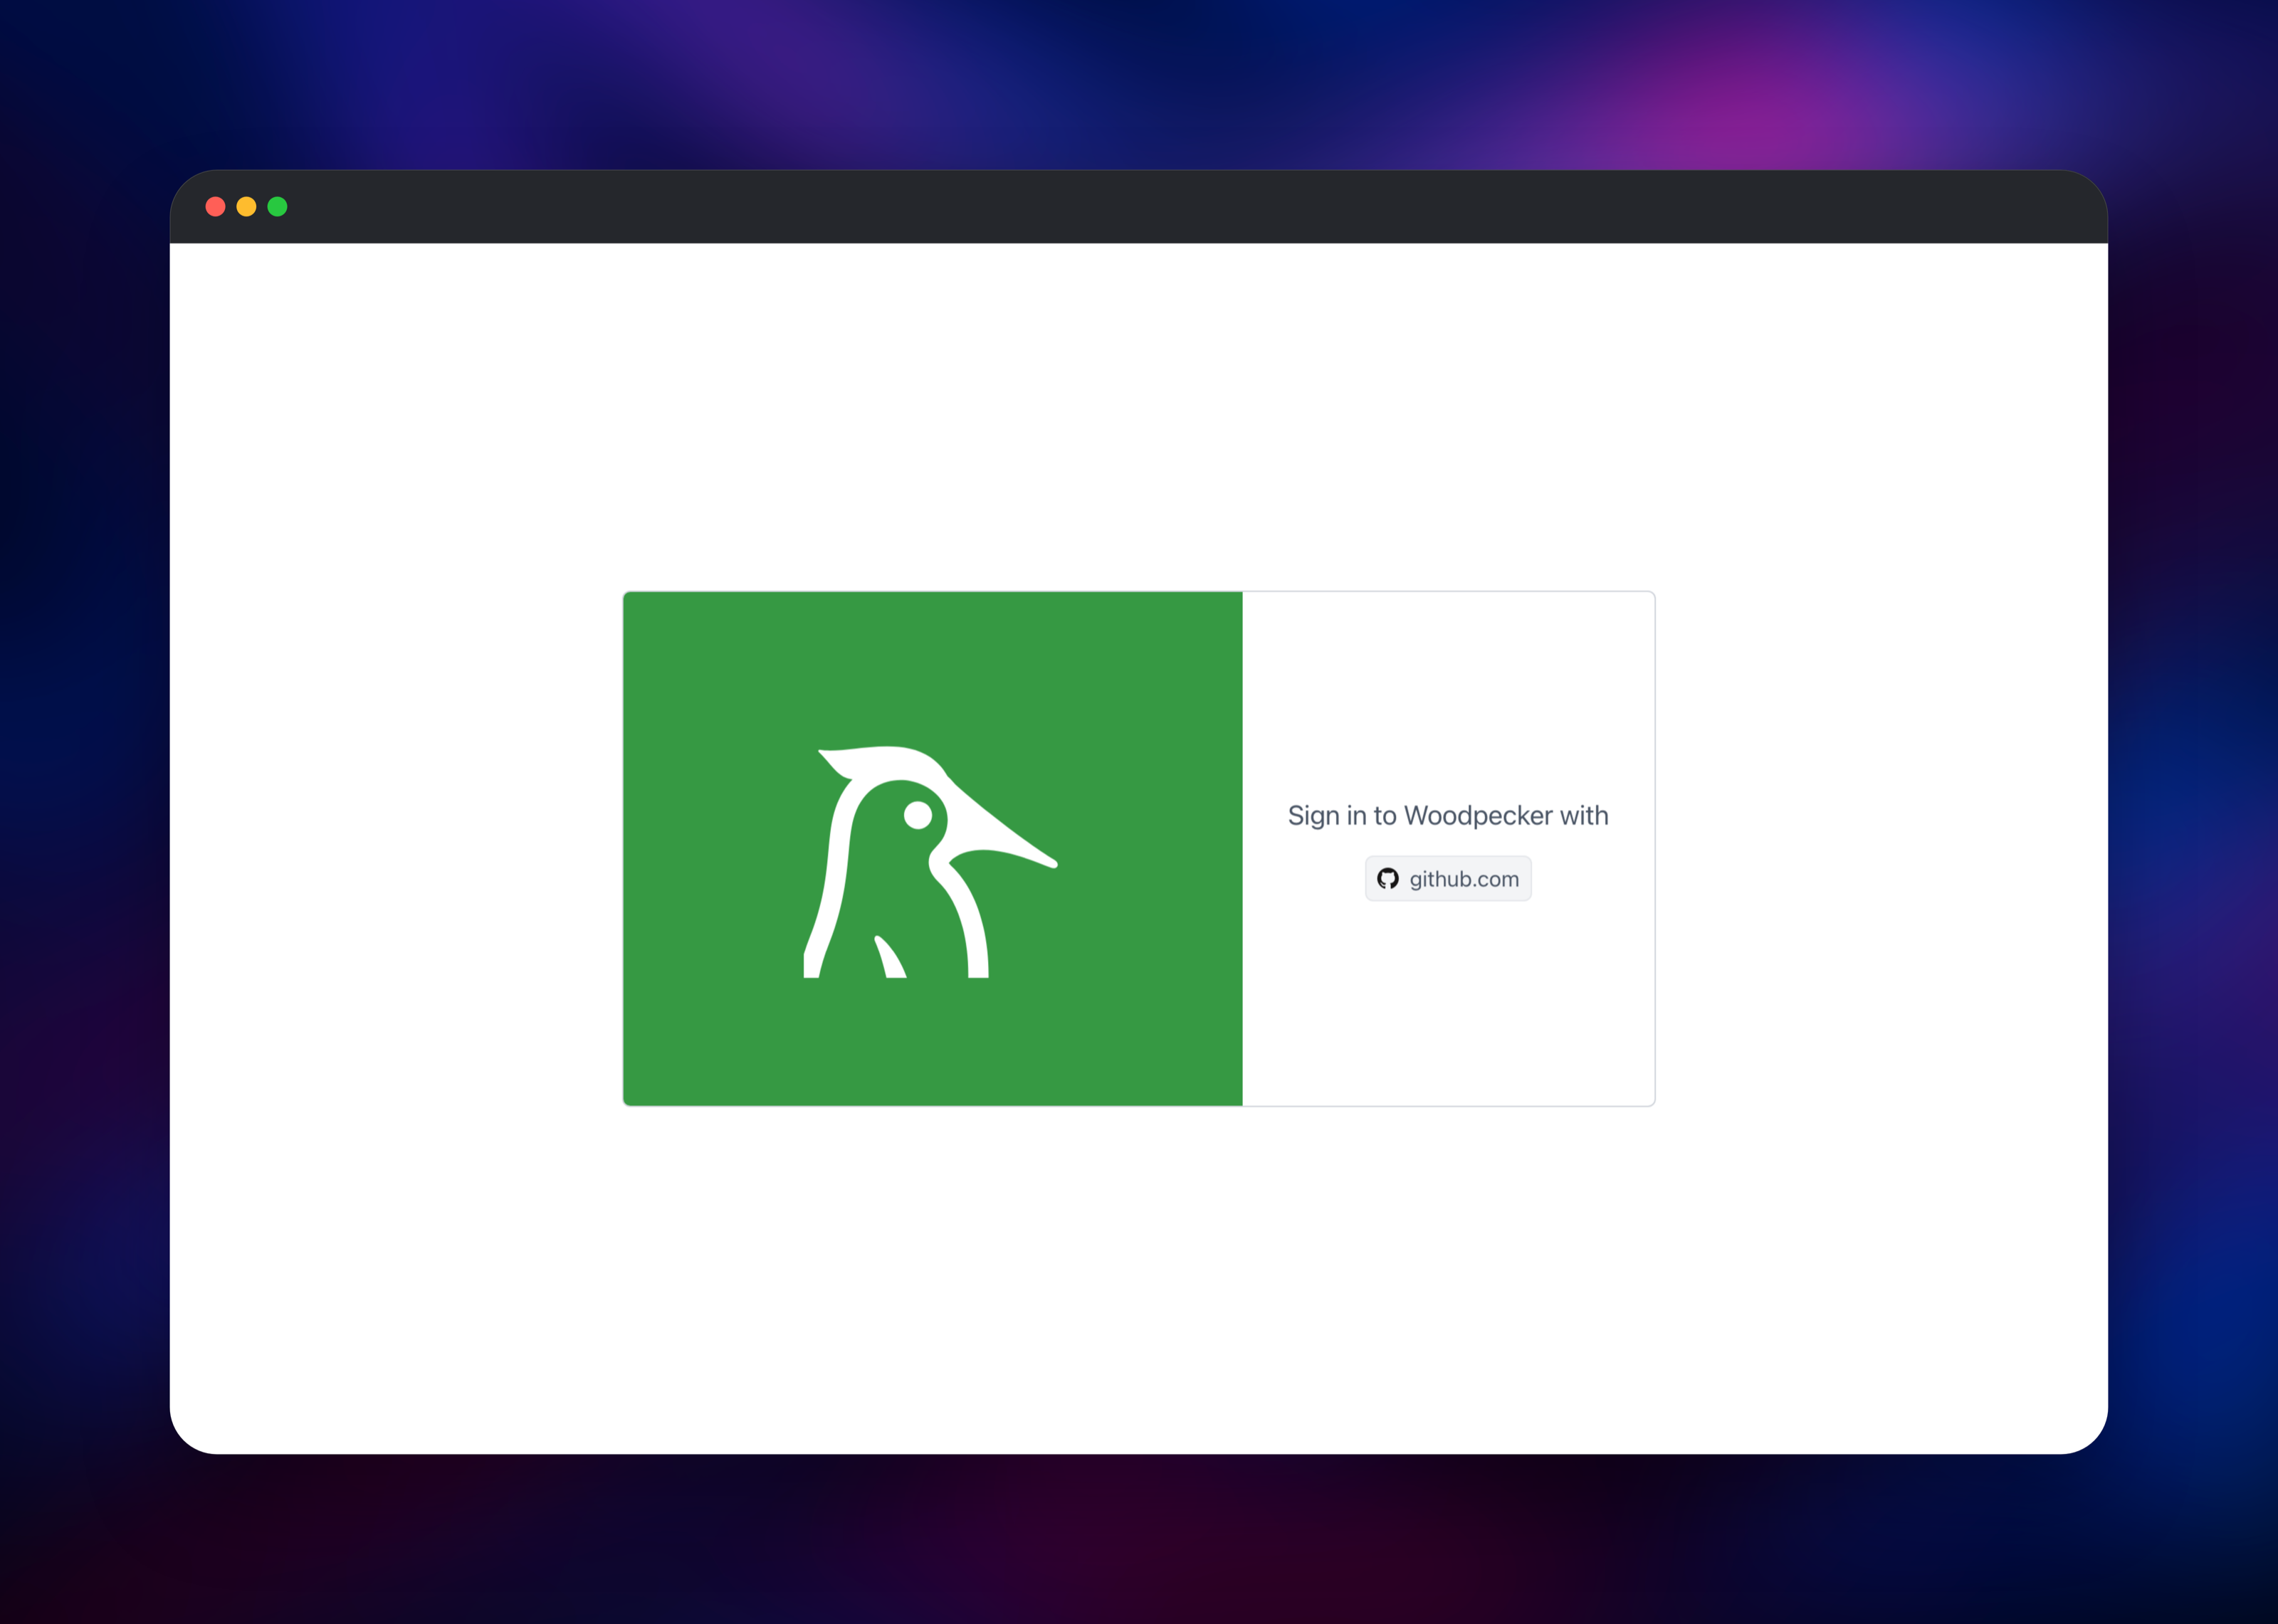The height and width of the screenshot is (1624, 2278).
Task: Minimize the window with the yellow button
Action: 246,206
